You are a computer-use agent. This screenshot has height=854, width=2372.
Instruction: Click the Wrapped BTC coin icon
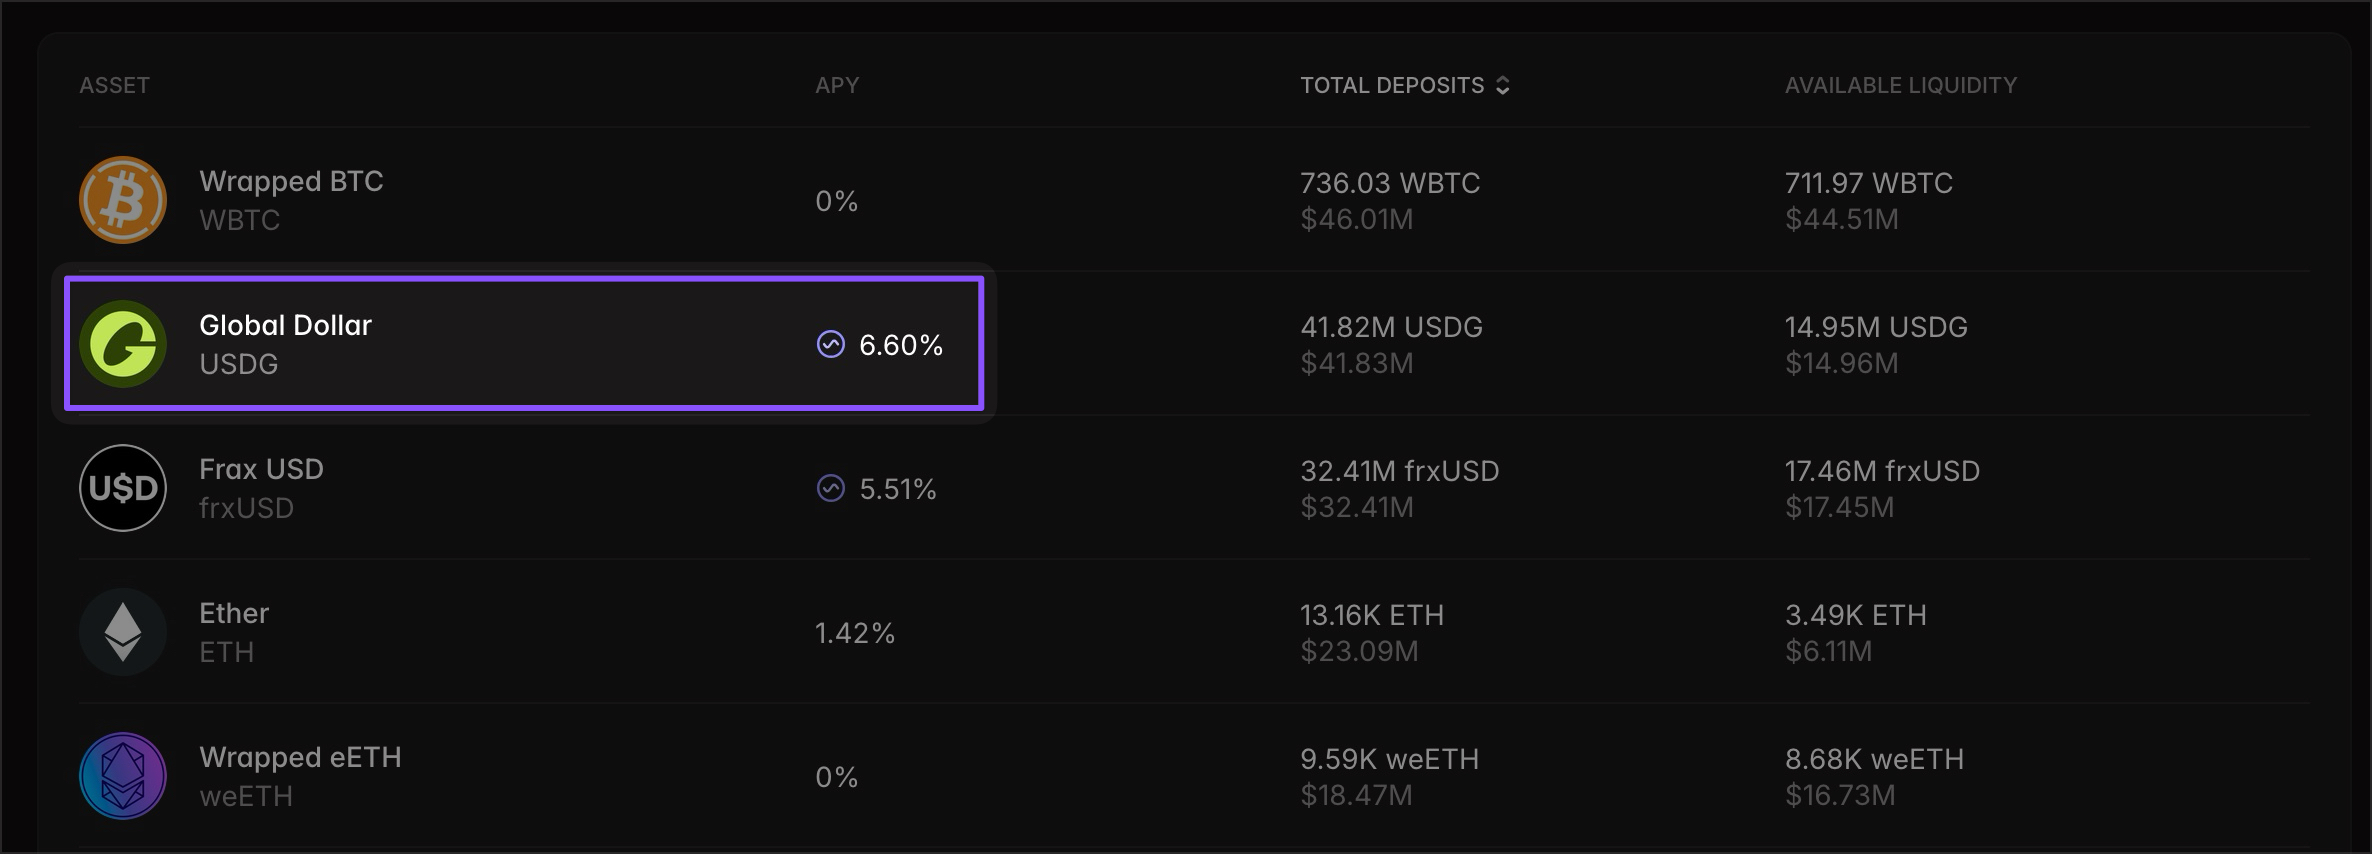(x=123, y=200)
